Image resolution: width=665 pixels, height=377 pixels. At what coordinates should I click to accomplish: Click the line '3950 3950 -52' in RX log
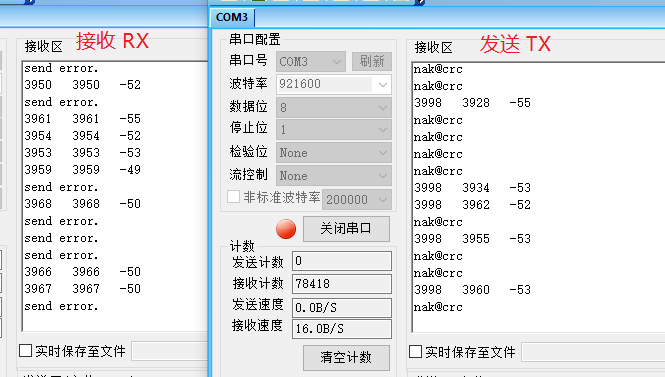pyautogui.click(x=82, y=85)
